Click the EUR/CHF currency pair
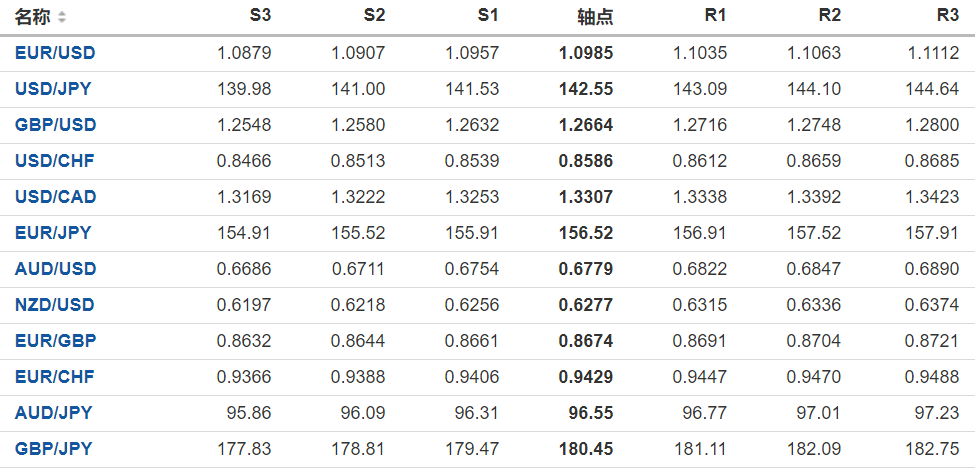Image resolution: width=975 pixels, height=468 pixels. [55, 377]
